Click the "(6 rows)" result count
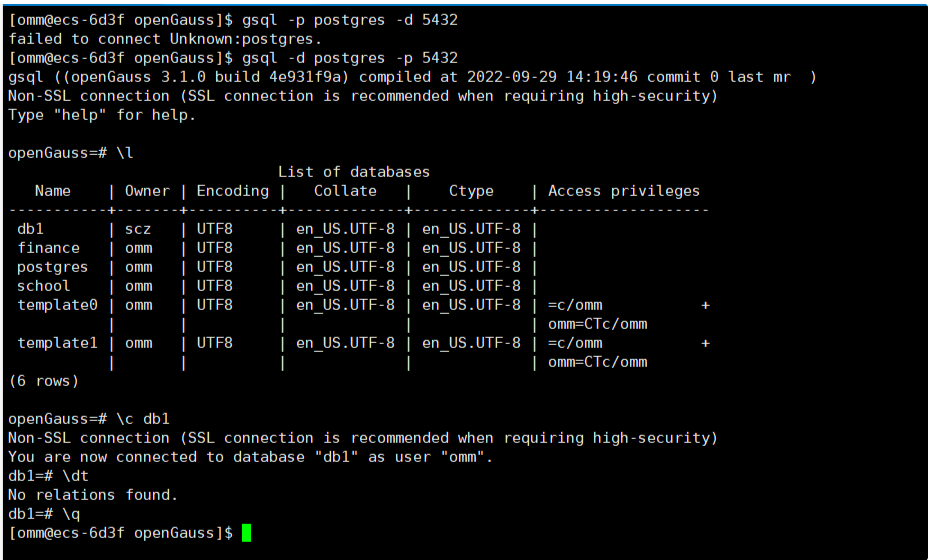This screenshot has height=560, width=928. tap(43, 381)
